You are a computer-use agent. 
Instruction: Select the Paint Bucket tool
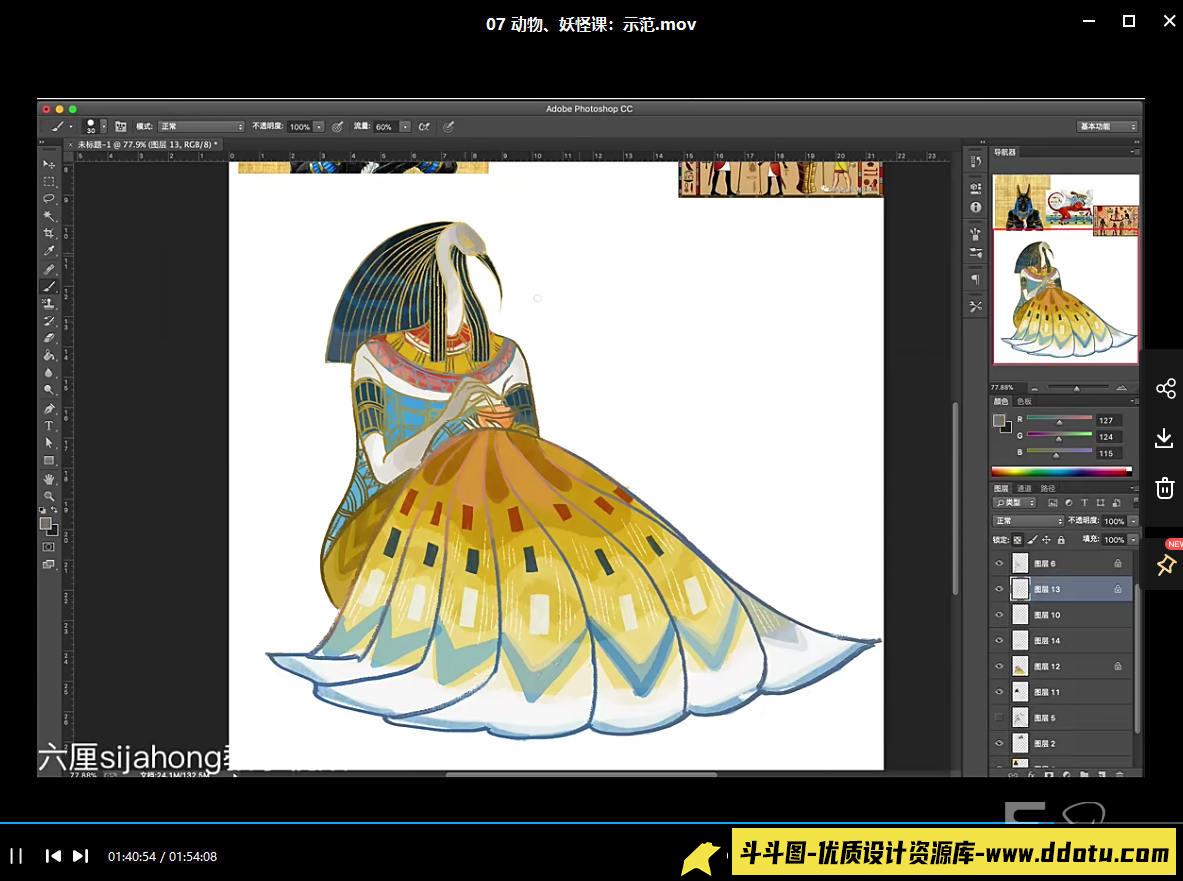[49, 356]
